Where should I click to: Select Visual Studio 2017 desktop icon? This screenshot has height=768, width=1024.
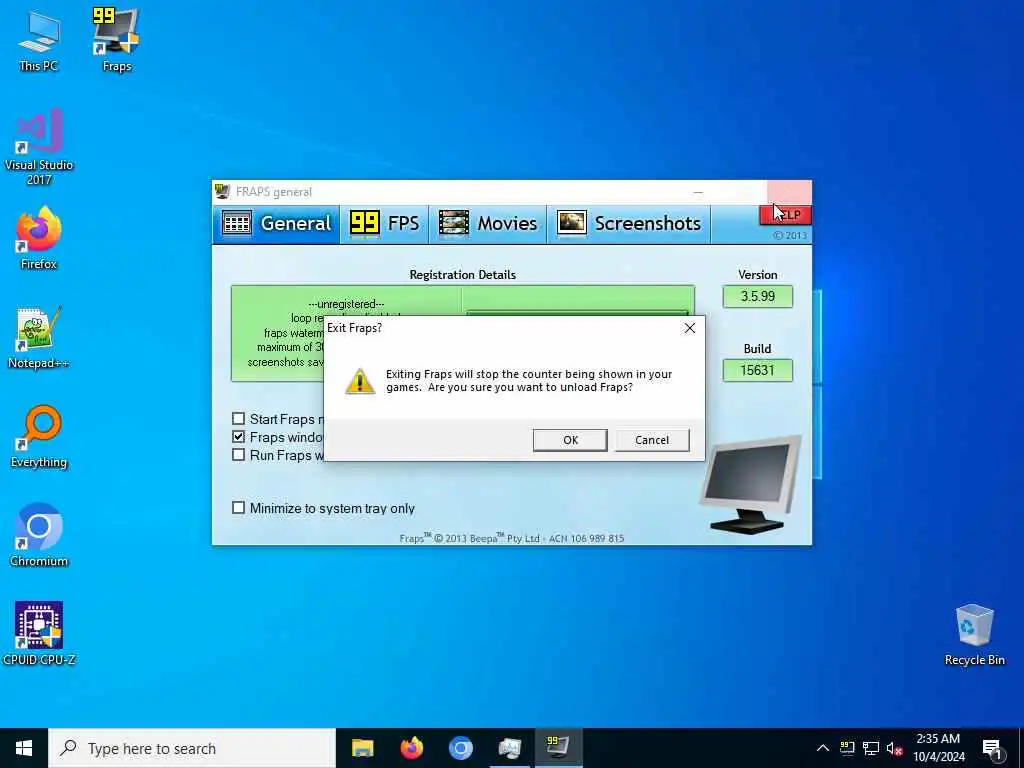pos(39,148)
